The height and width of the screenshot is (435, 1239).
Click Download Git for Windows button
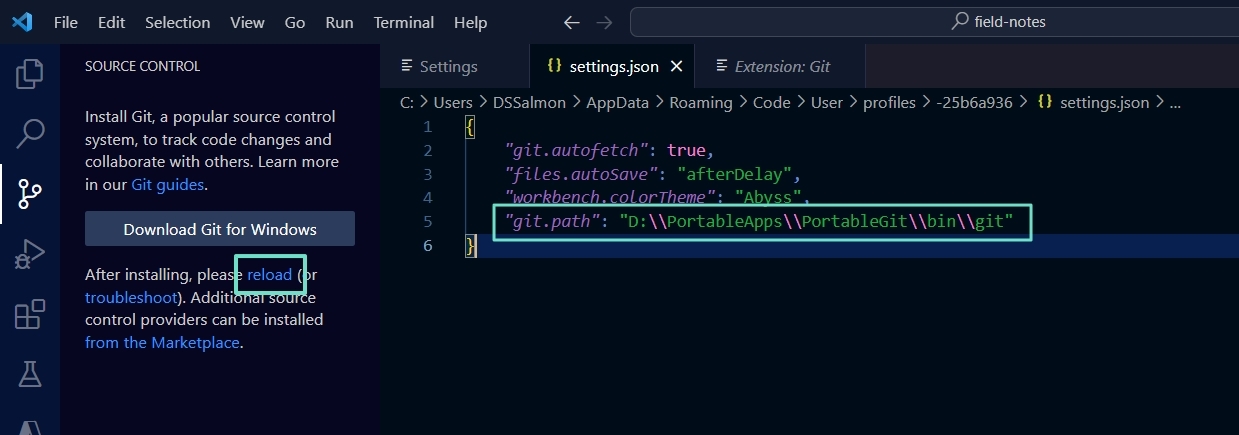click(220, 229)
